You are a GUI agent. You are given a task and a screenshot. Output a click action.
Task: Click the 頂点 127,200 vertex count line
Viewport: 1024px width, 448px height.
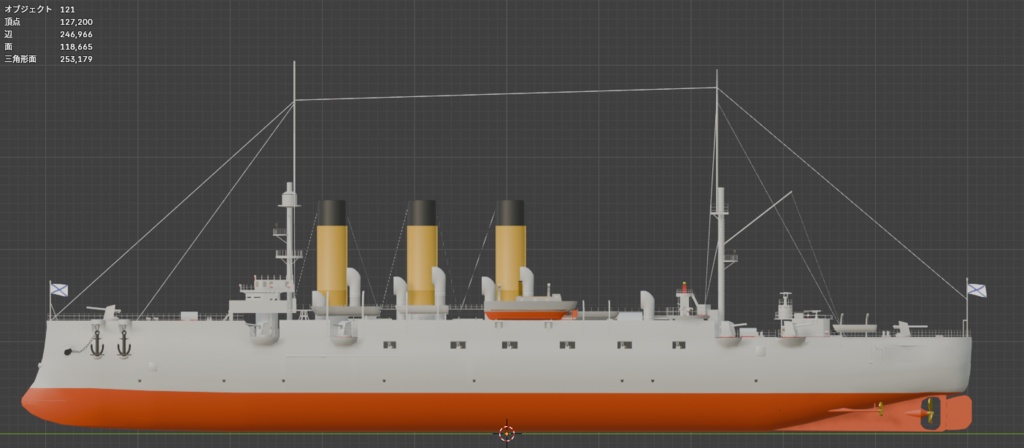click(x=48, y=22)
